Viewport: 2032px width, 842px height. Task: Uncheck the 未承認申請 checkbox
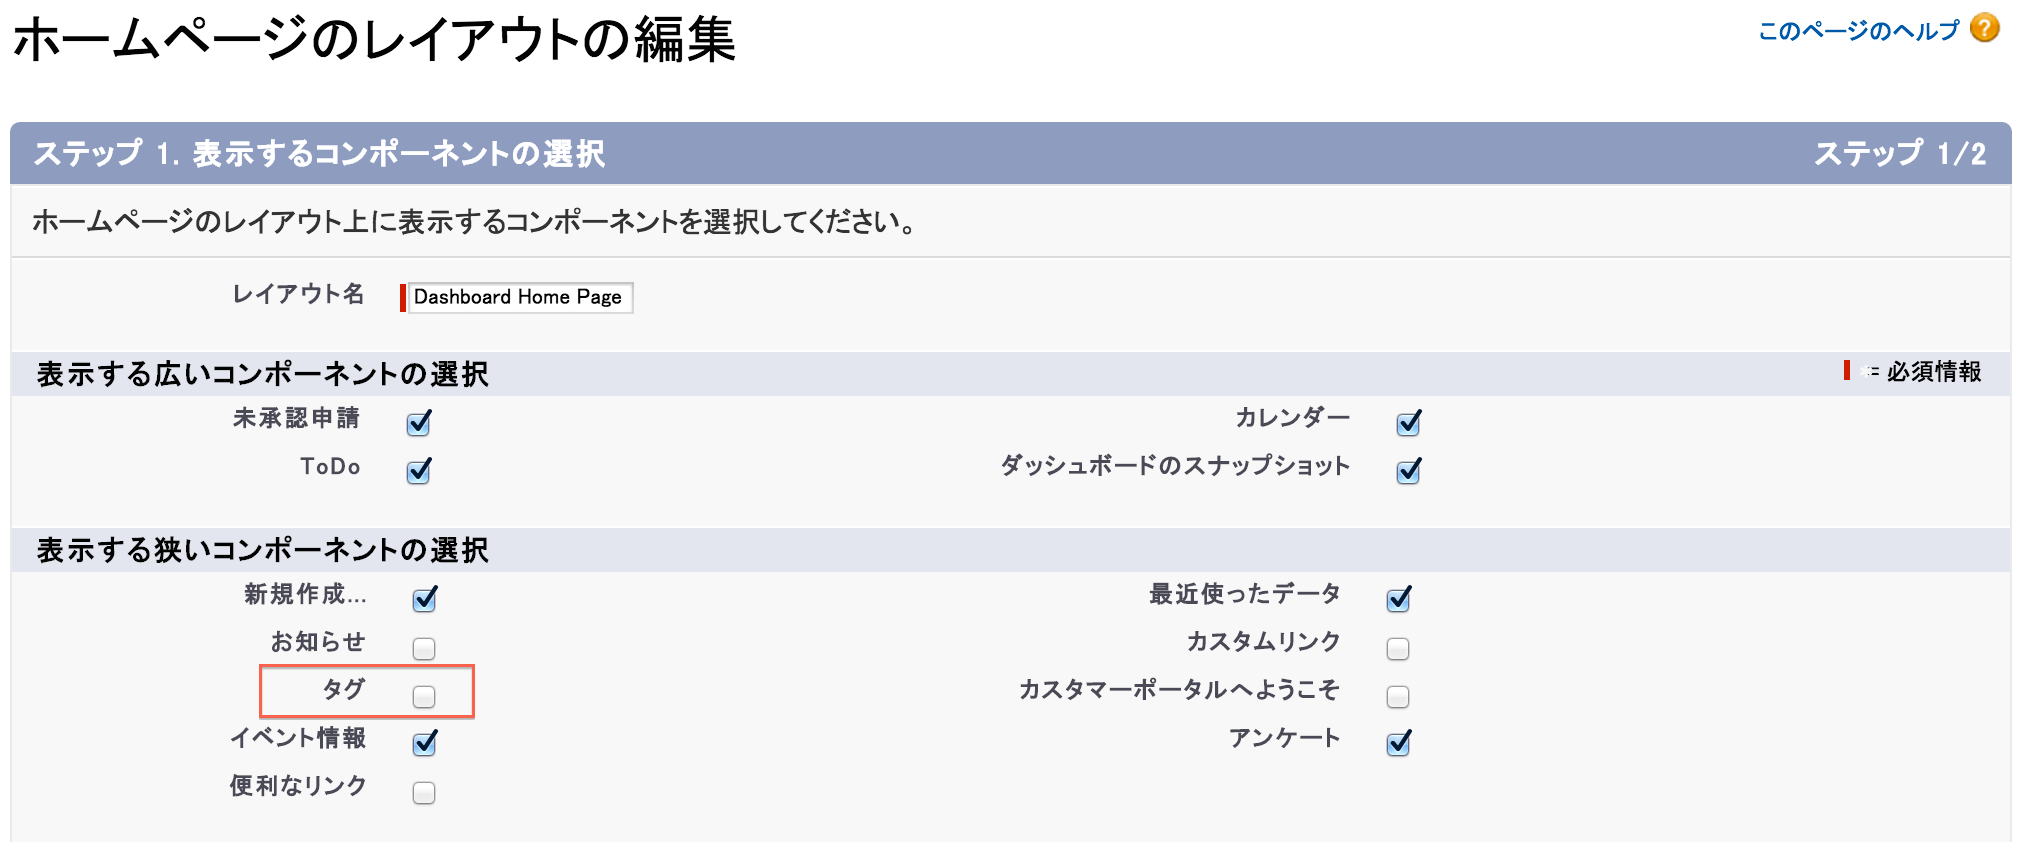419,423
